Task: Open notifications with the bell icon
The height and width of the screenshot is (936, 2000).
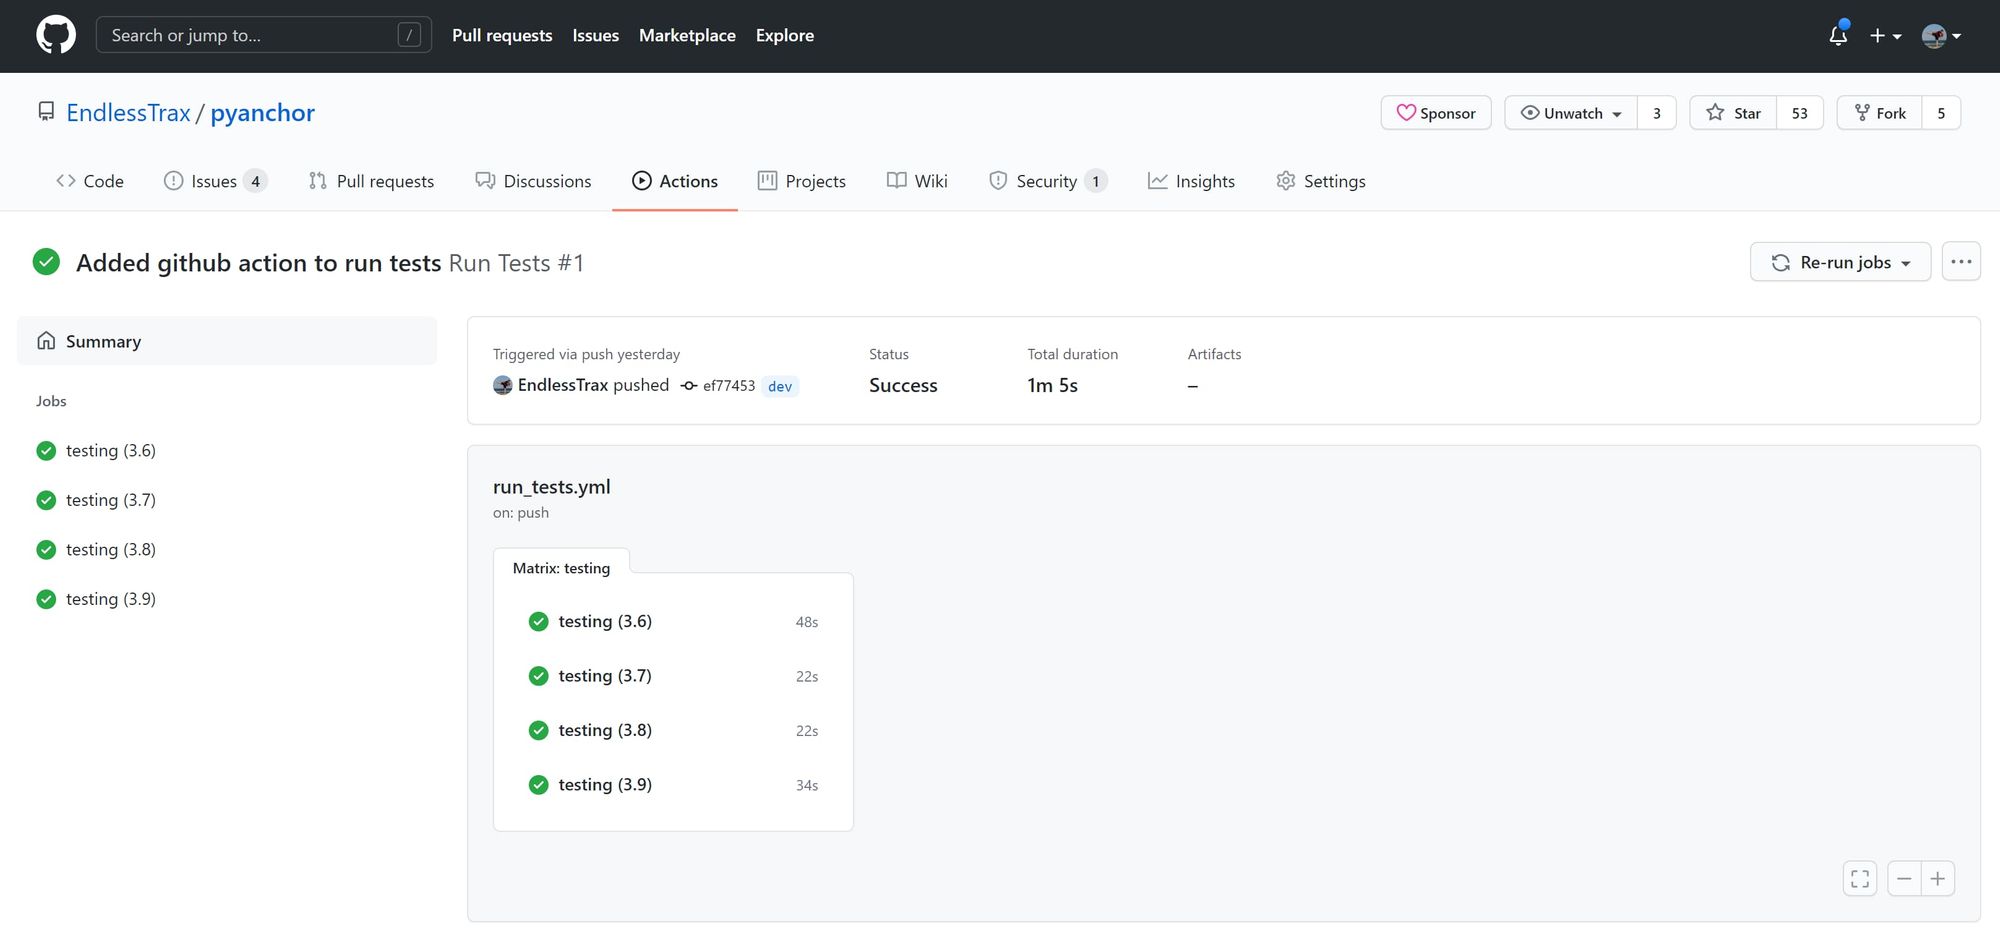Action: click(x=1837, y=35)
